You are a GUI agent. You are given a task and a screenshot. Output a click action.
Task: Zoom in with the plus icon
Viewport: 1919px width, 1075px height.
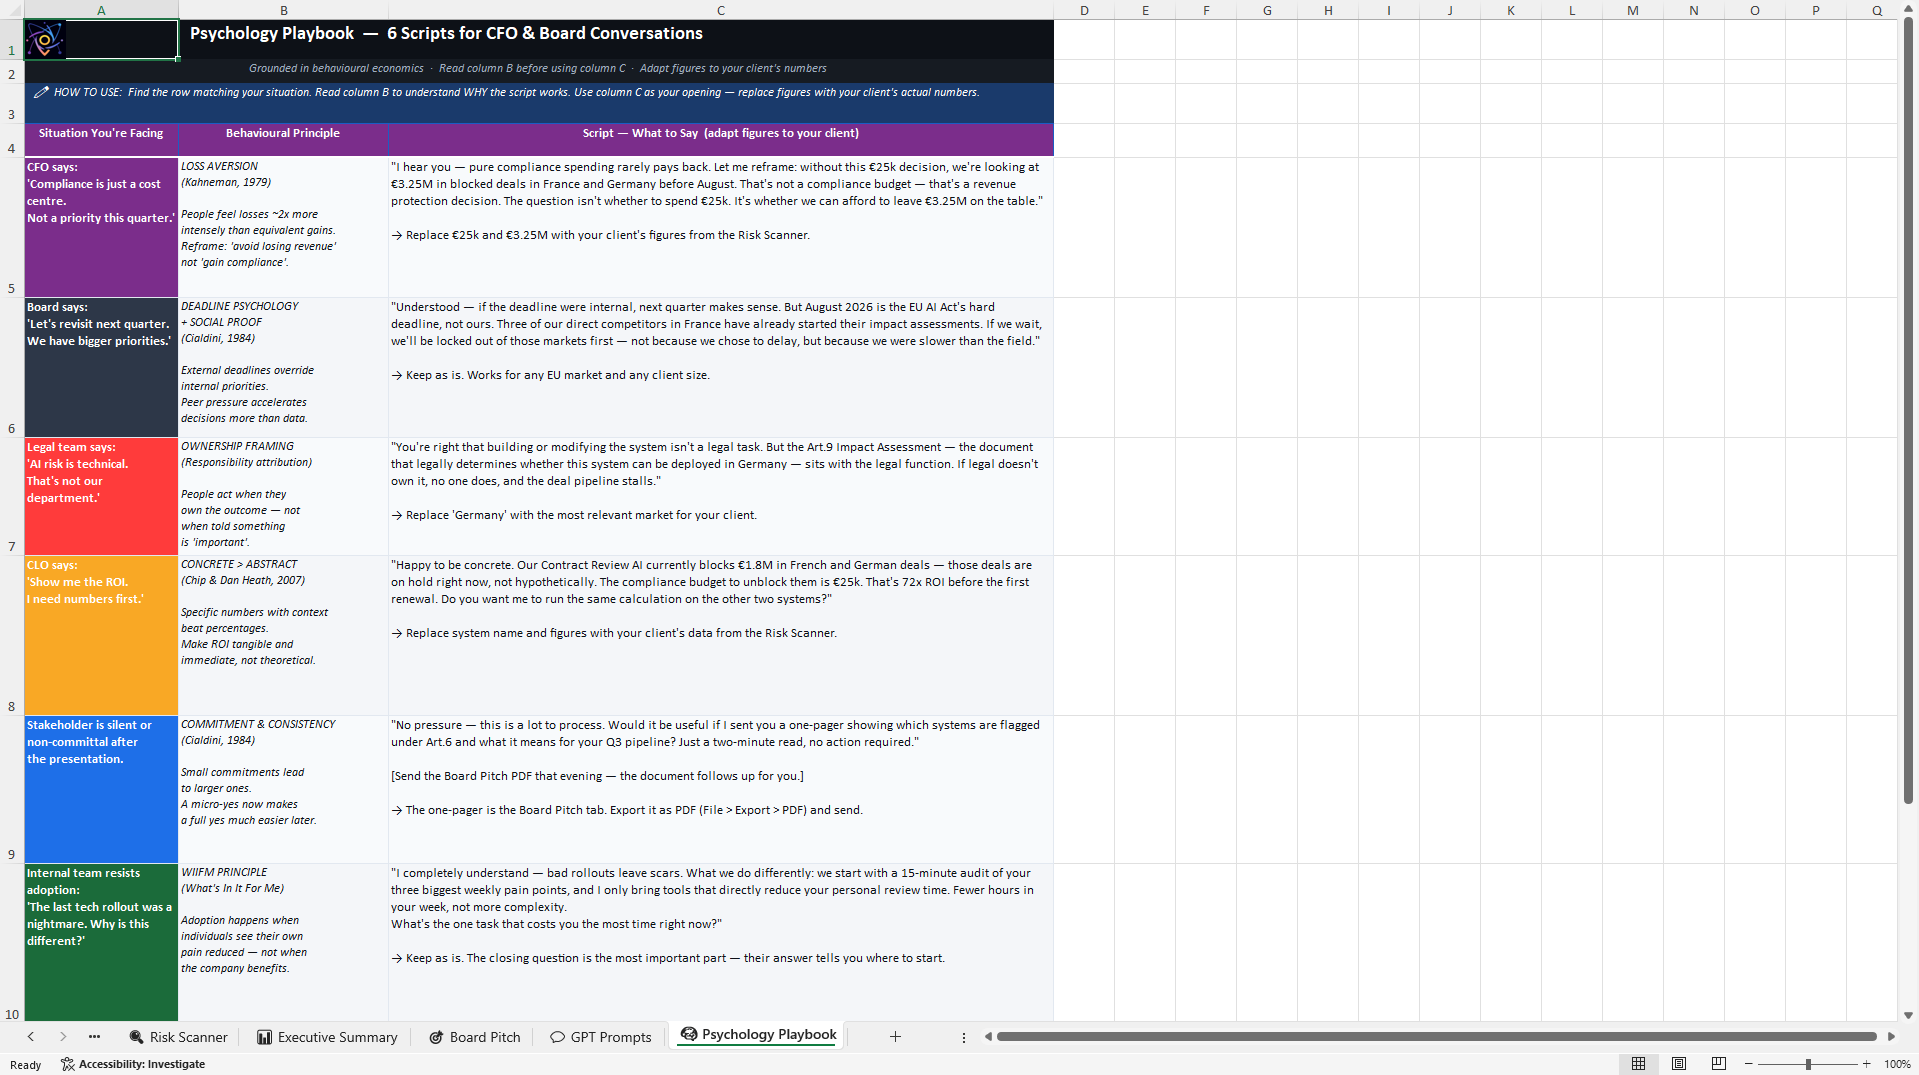point(1866,1064)
